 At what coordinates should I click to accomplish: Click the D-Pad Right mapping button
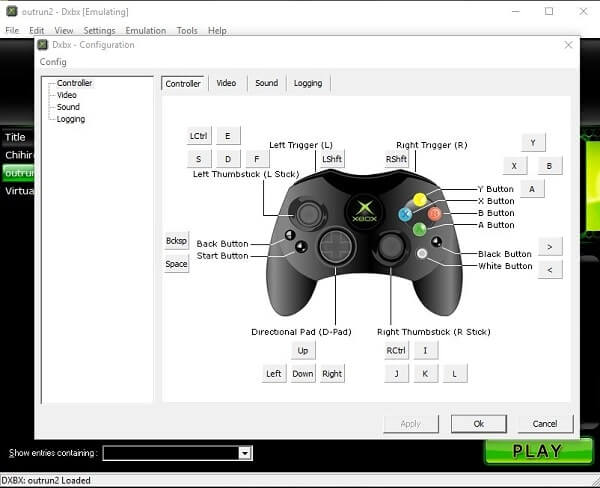tap(332, 374)
